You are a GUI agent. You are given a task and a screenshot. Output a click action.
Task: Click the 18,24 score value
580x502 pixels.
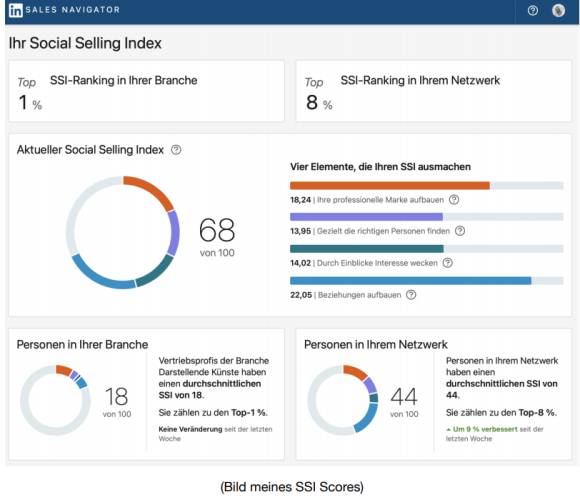pyautogui.click(x=300, y=200)
